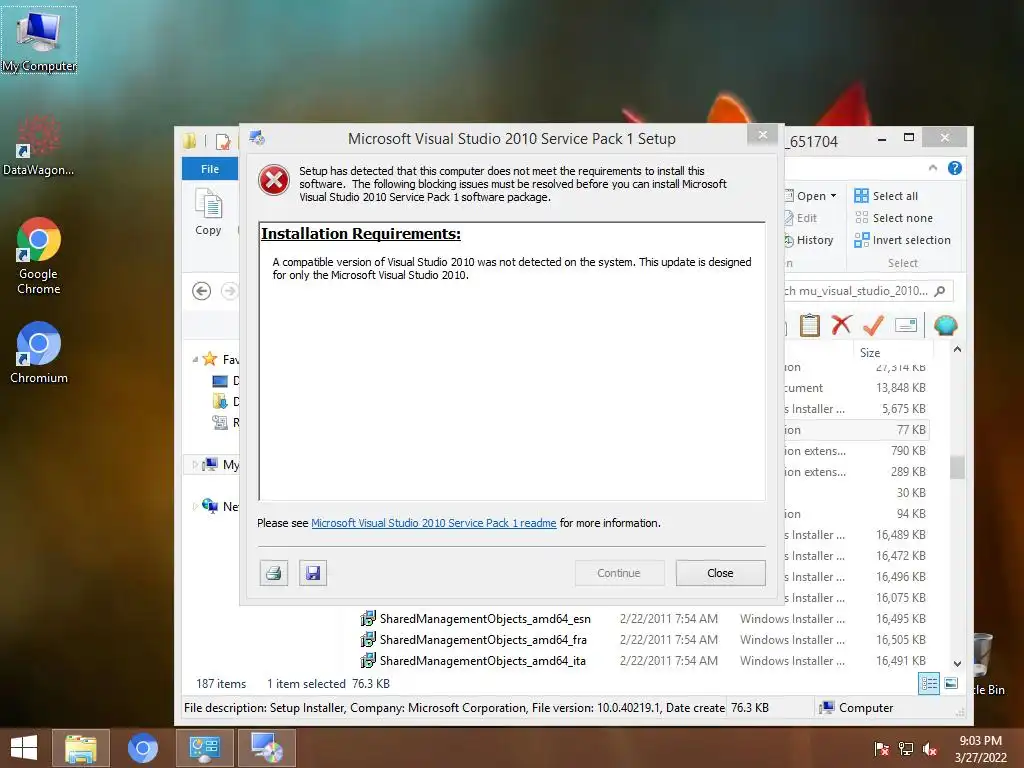This screenshot has width=1024, height=768.
Task: Open the Open dropdown in ribbon
Action: [810, 196]
